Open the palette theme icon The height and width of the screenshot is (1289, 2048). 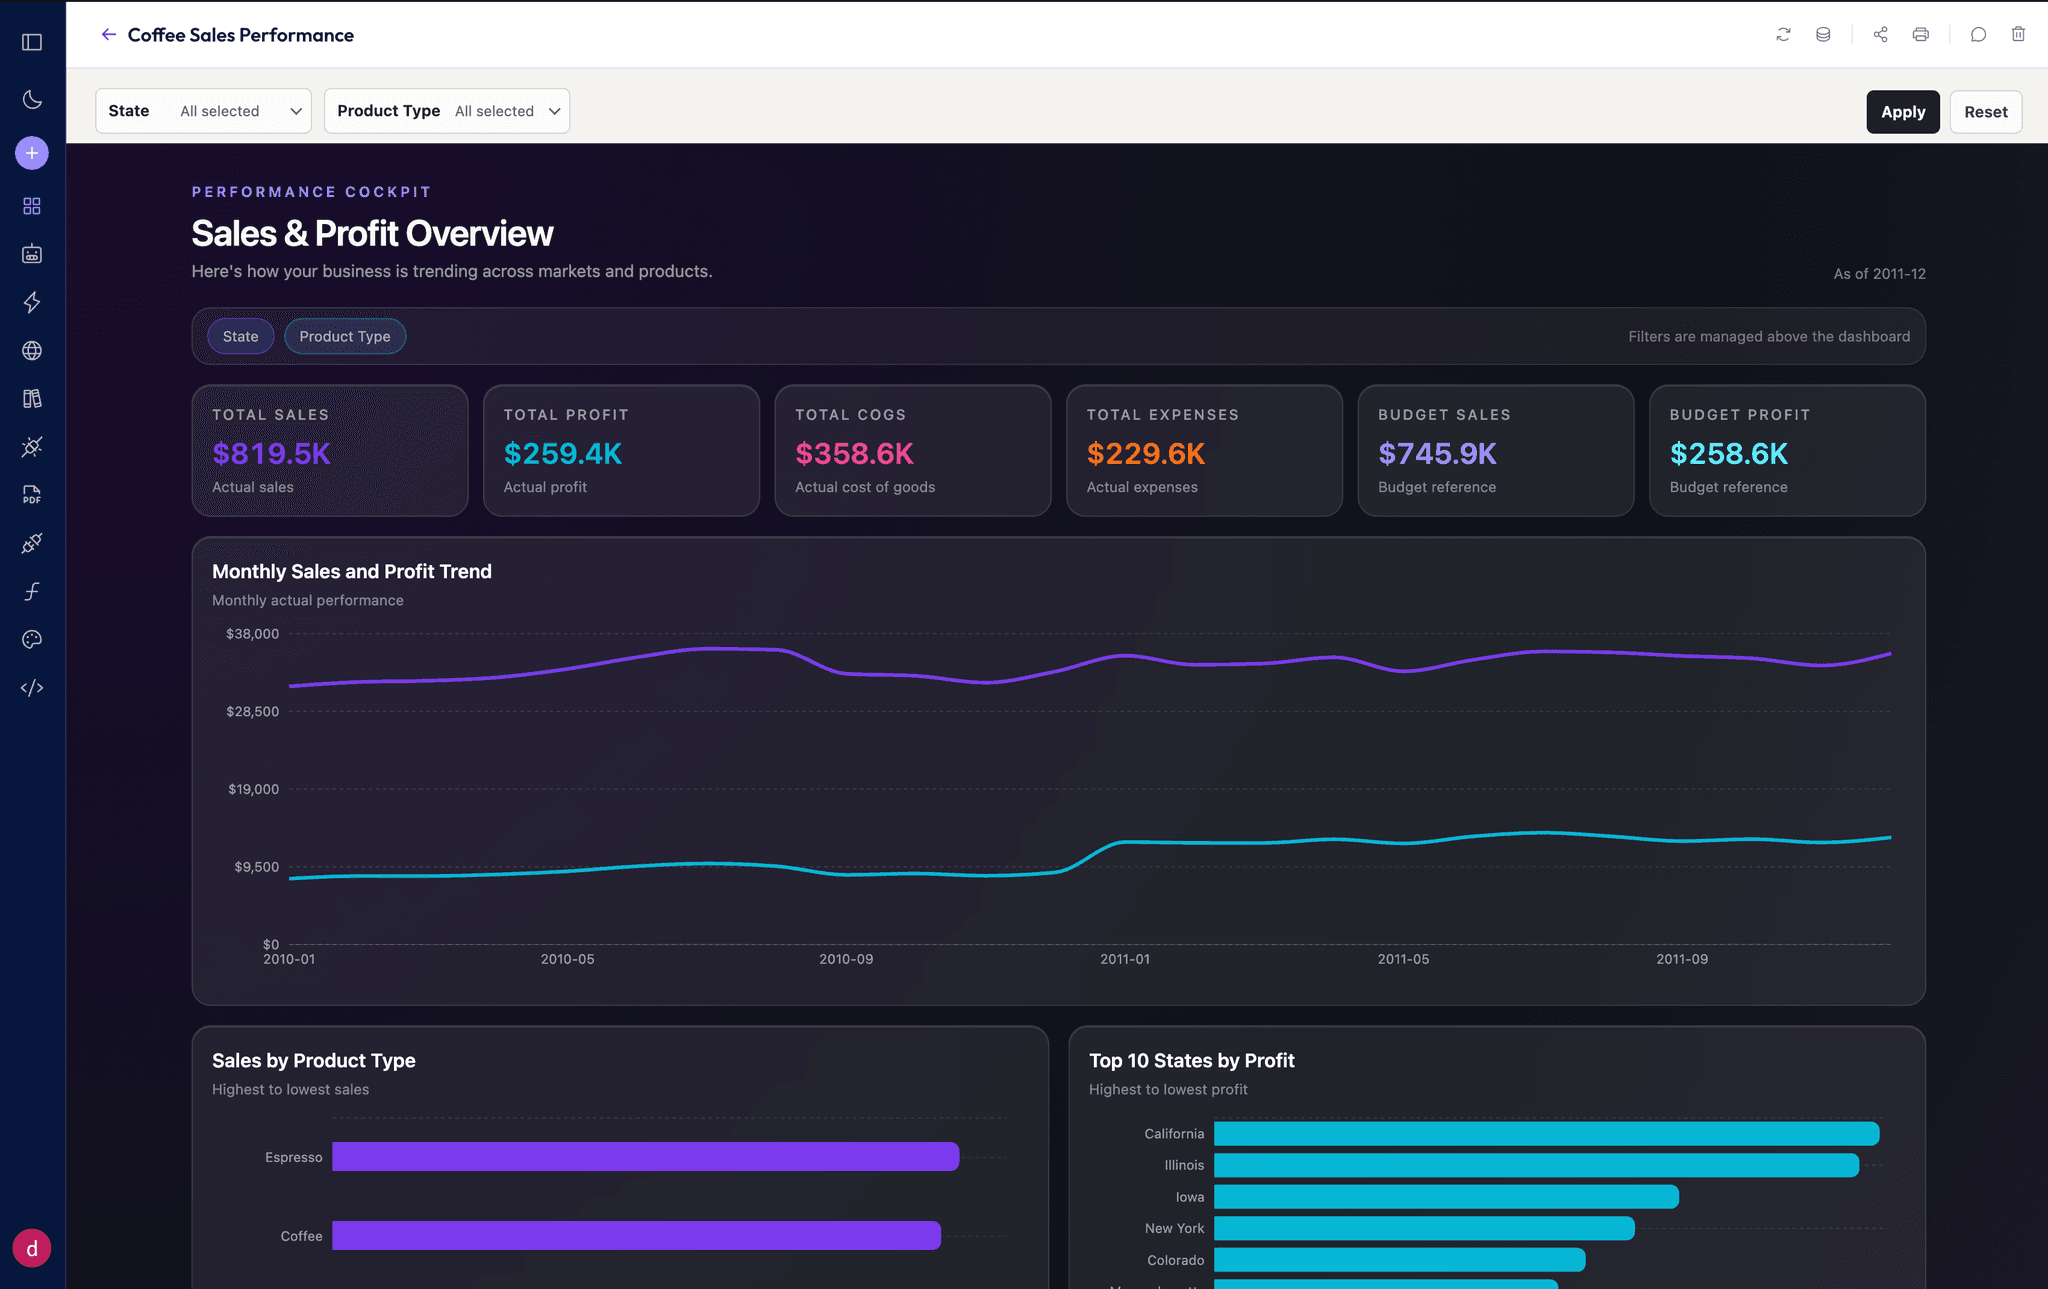pyautogui.click(x=32, y=640)
